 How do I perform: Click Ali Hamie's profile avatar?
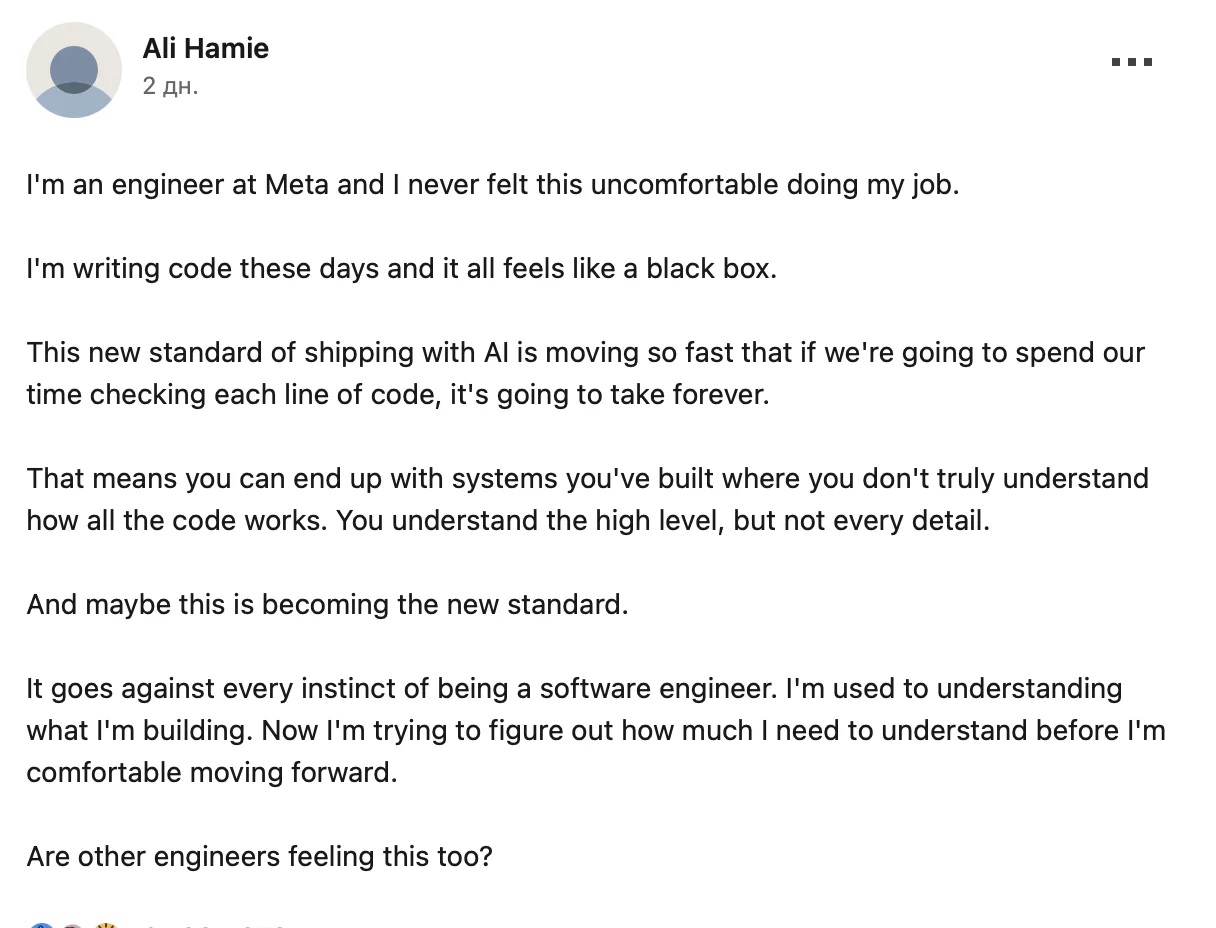(x=74, y=70)
